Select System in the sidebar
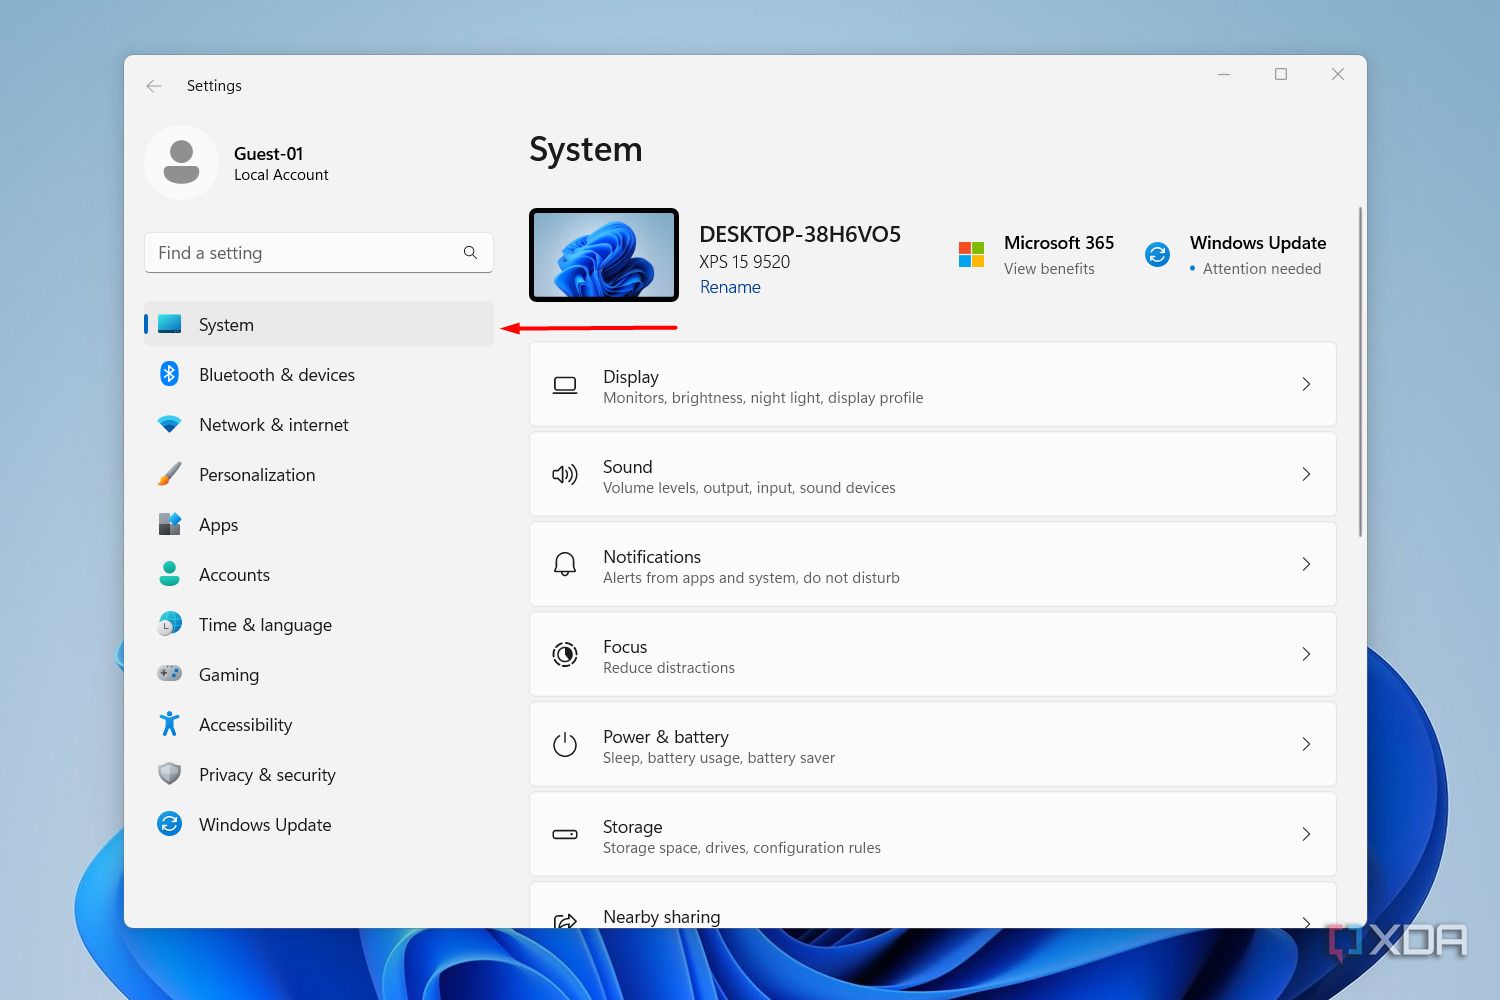The width and height of the screenshot is (1500, 1000). pyautogui.click(x=226, y=324)
